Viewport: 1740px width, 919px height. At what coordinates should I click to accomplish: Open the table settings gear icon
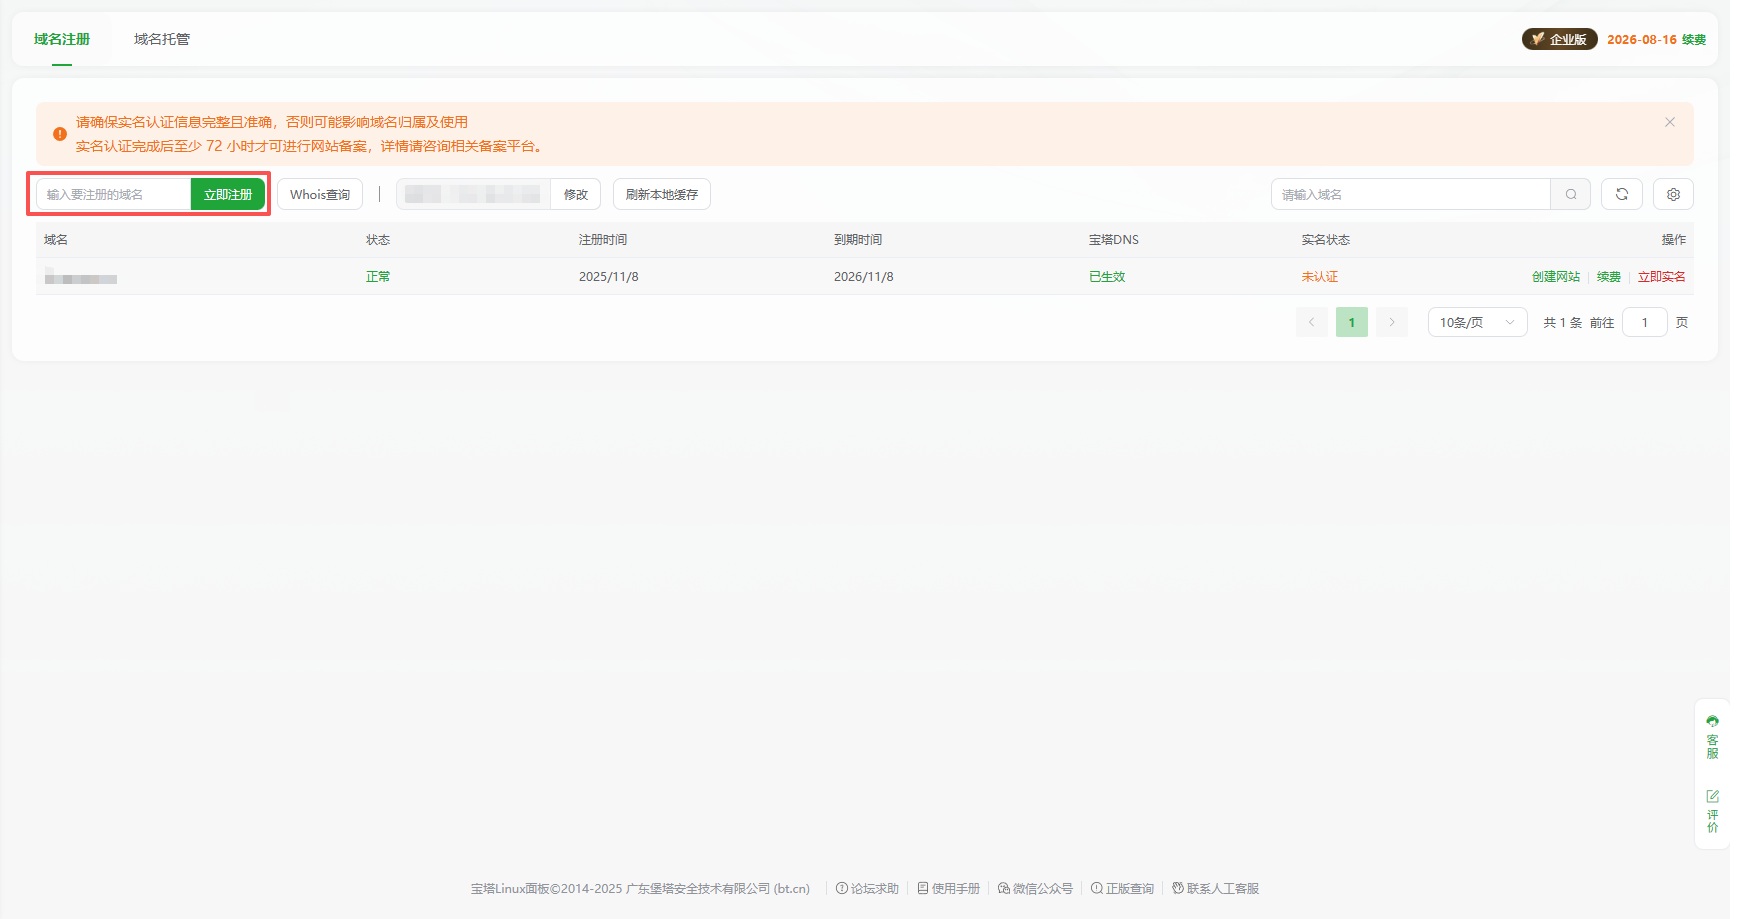(x=1673, y=194)
